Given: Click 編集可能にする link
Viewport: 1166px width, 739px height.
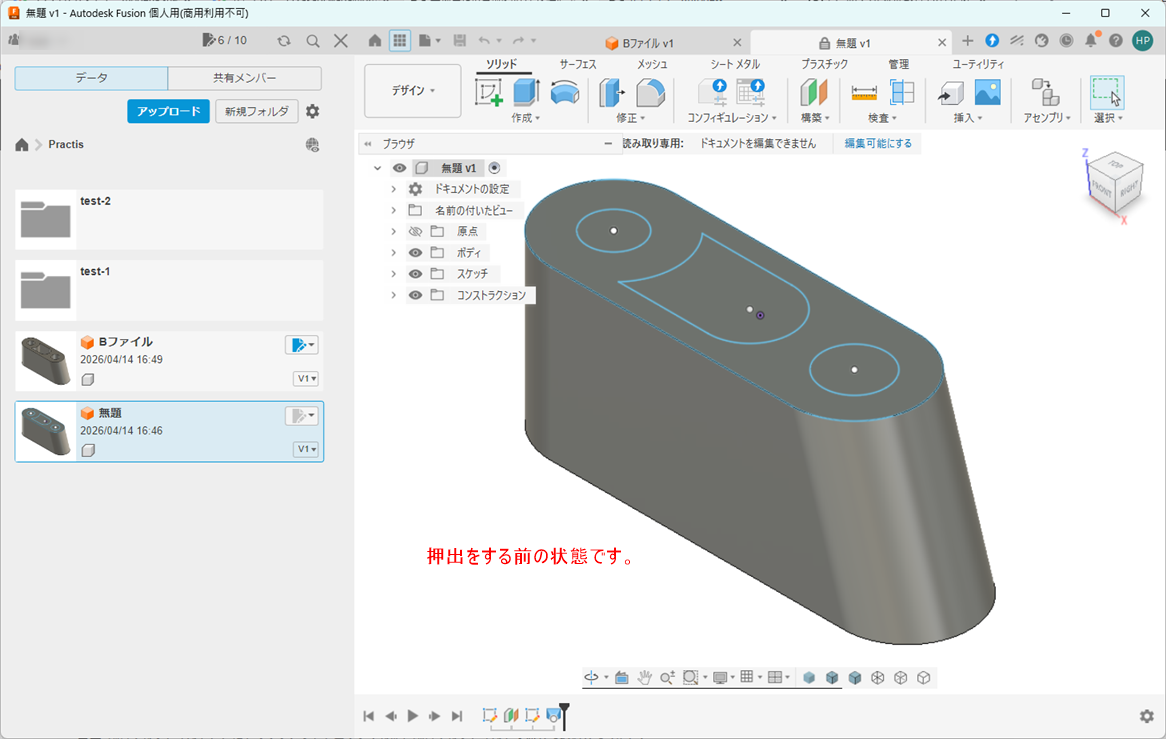Looking at the screenshot, I should pyautogui.click(x=877, y=143).
